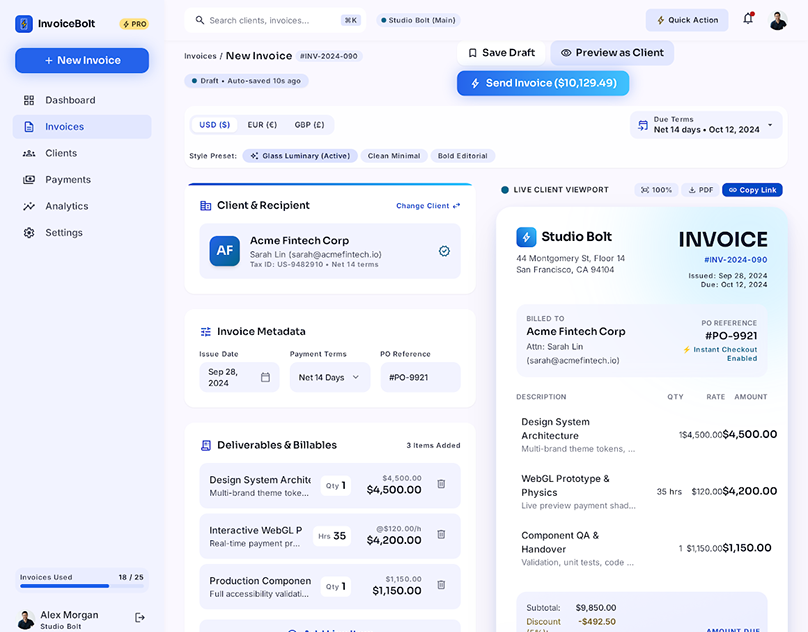Image resolution: width=808 pixels, height=632 pixels.
Task: Click the Clients people icon
Action: point(29,153)
